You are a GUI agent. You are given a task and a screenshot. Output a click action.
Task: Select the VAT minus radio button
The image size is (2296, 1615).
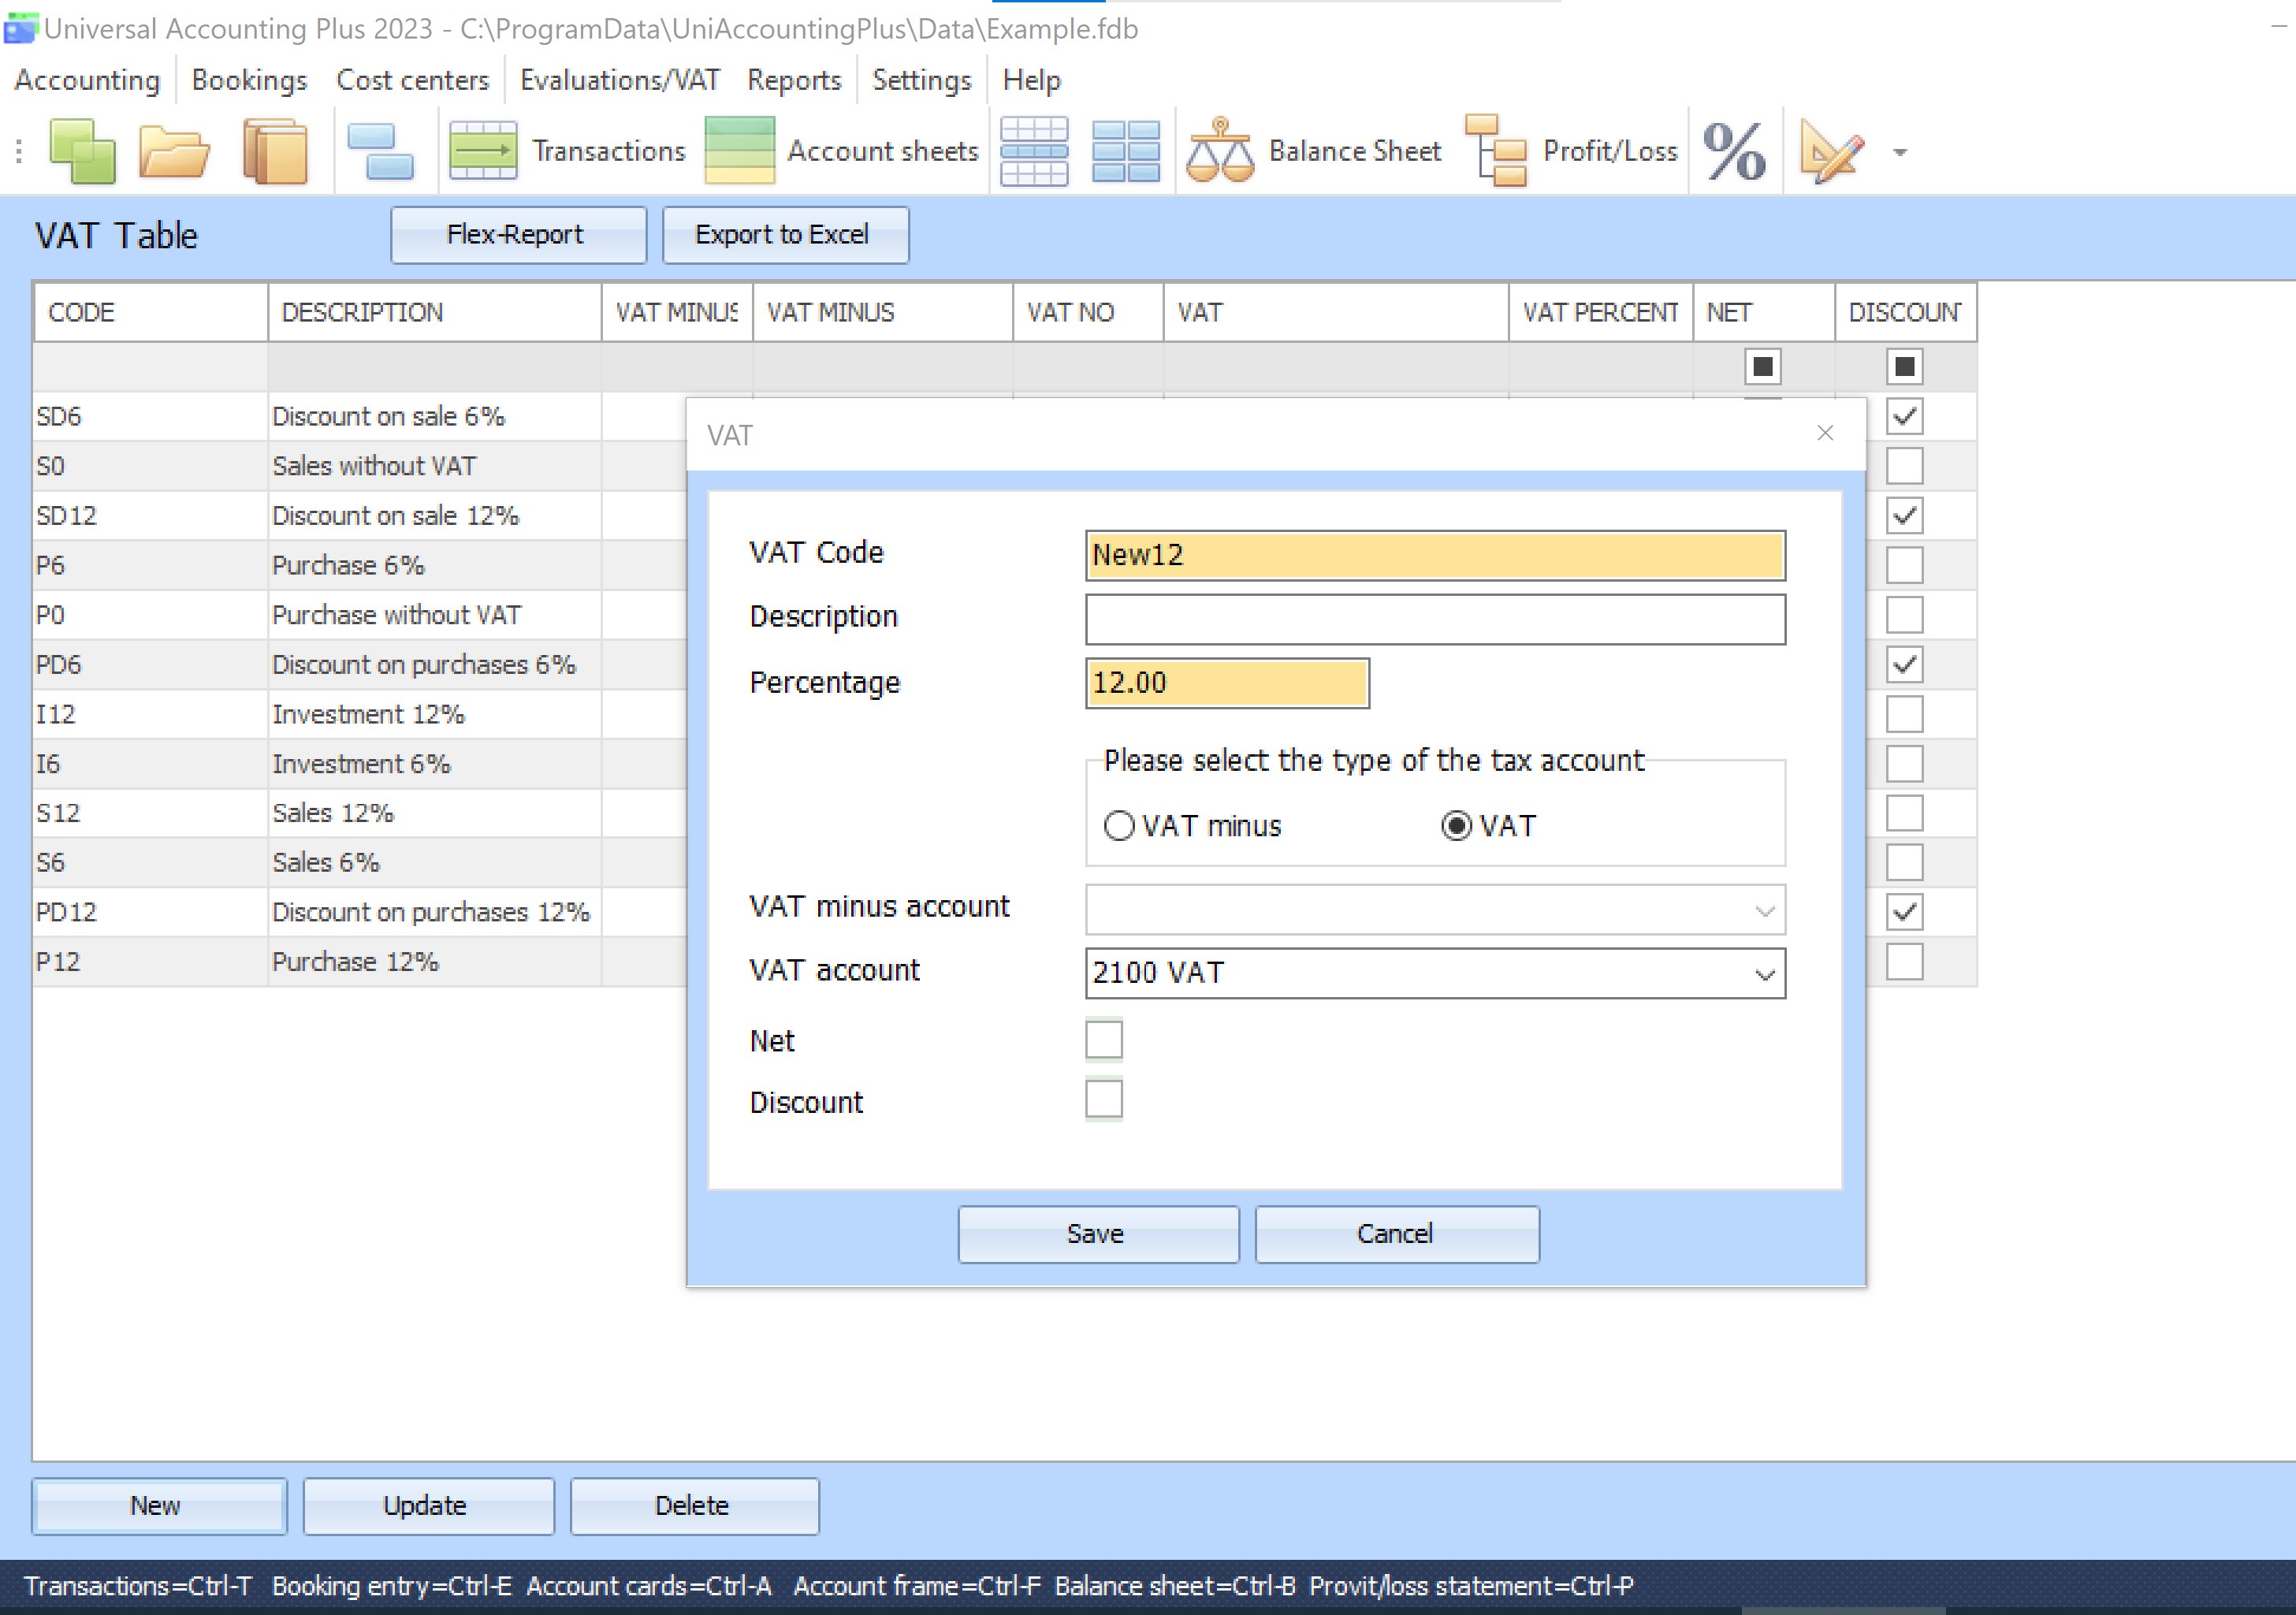[x=1119, y=826]
